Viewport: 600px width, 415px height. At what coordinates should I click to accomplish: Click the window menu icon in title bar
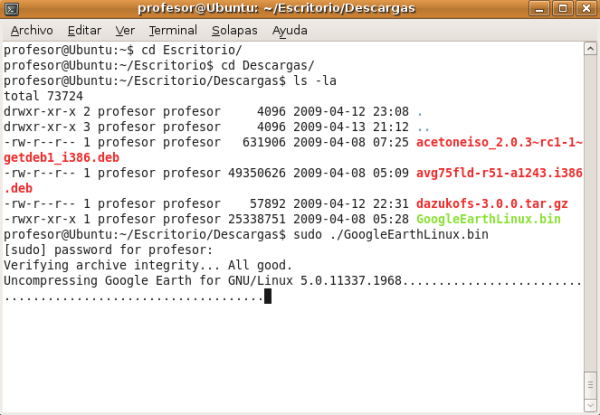[x=12, y=9]
